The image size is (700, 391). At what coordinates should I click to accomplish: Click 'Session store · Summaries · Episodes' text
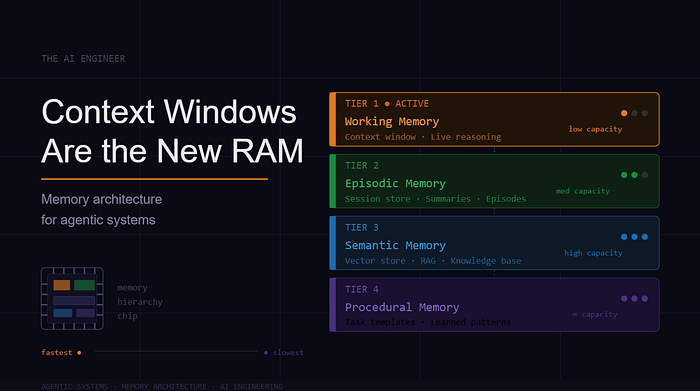[x=435, y=199]
